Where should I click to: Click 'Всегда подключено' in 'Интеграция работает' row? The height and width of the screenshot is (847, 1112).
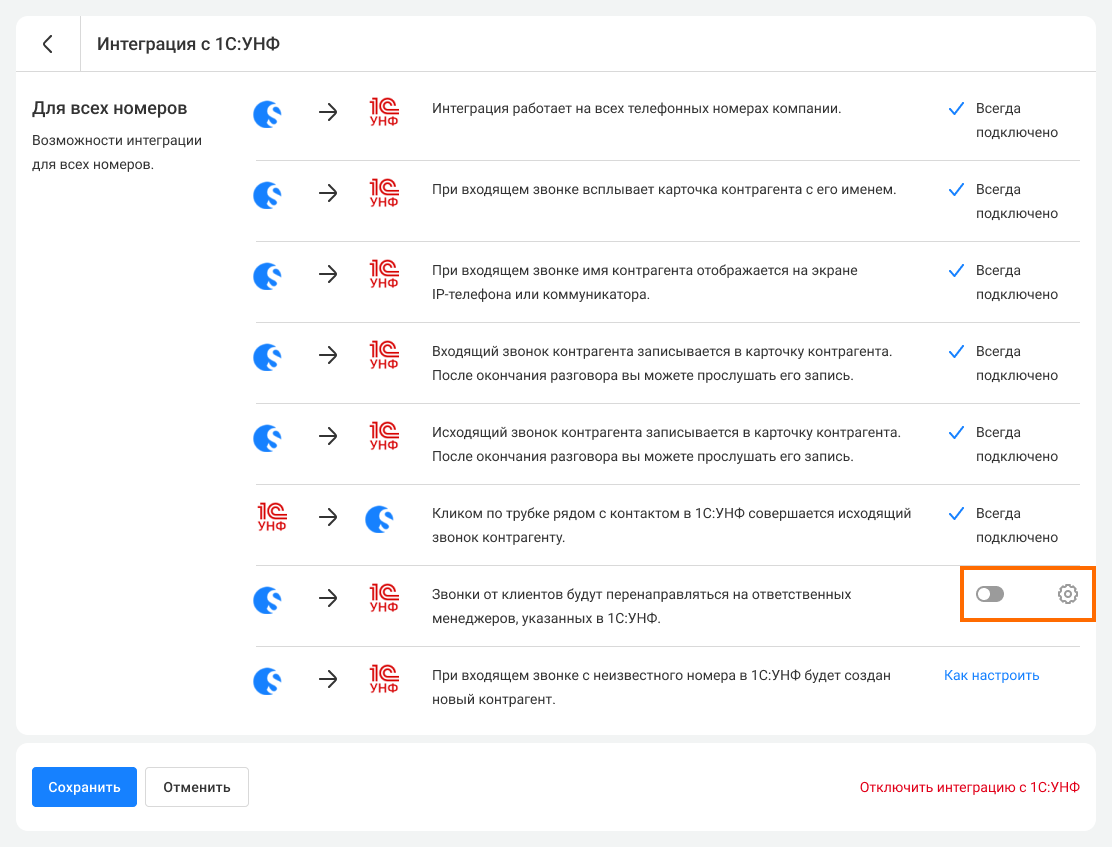(1017, 121)
